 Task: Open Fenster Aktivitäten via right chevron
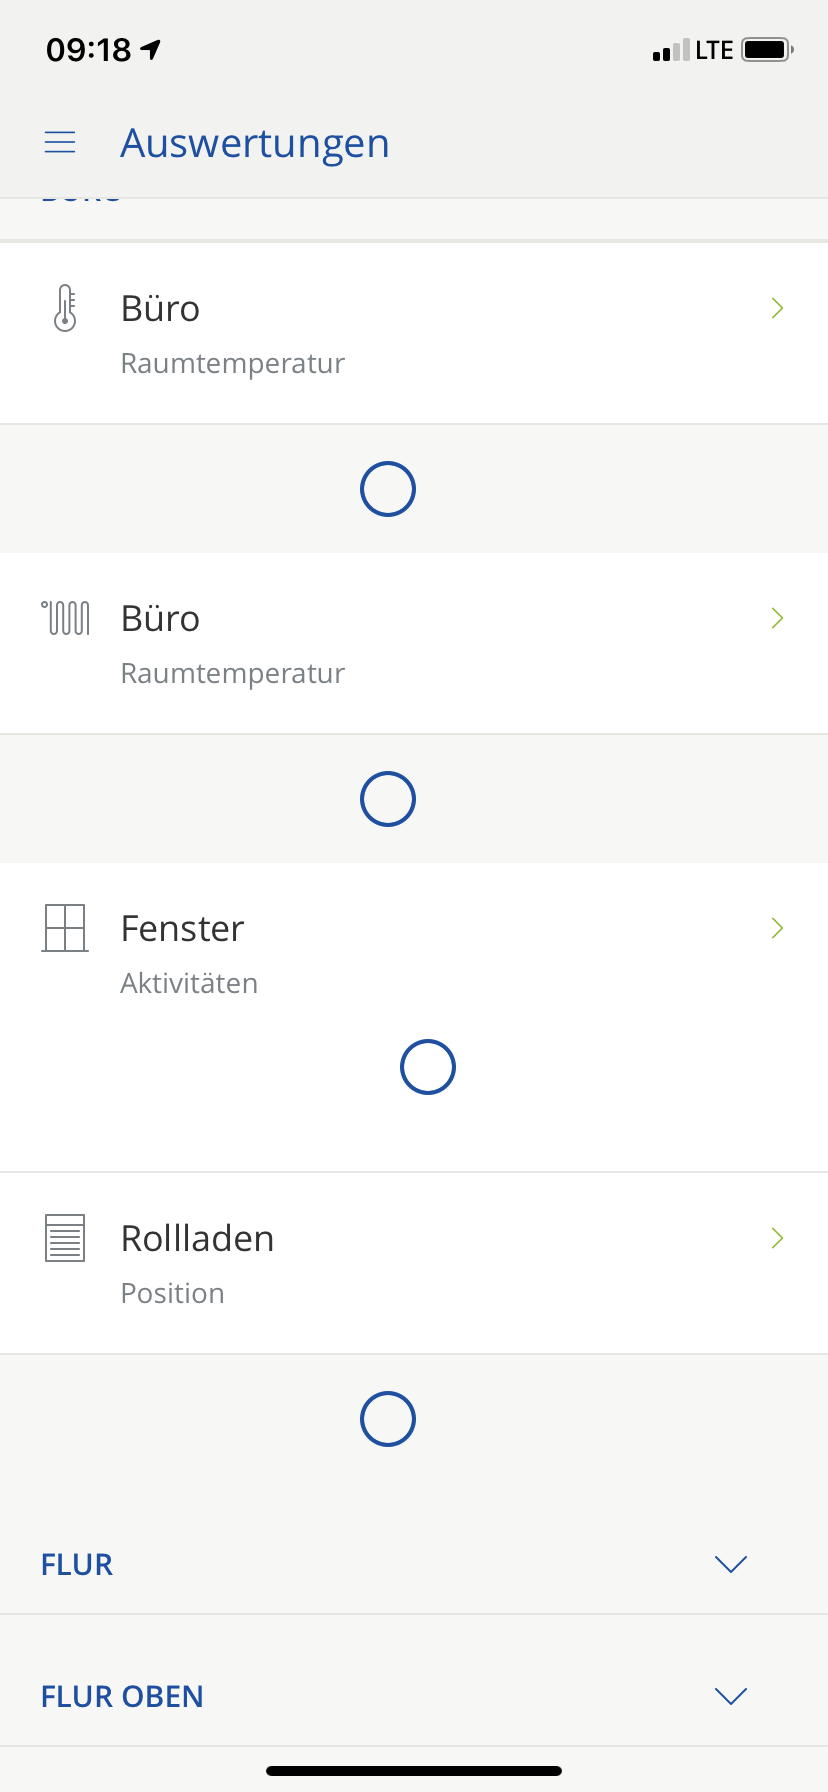(x=777, y=928)
